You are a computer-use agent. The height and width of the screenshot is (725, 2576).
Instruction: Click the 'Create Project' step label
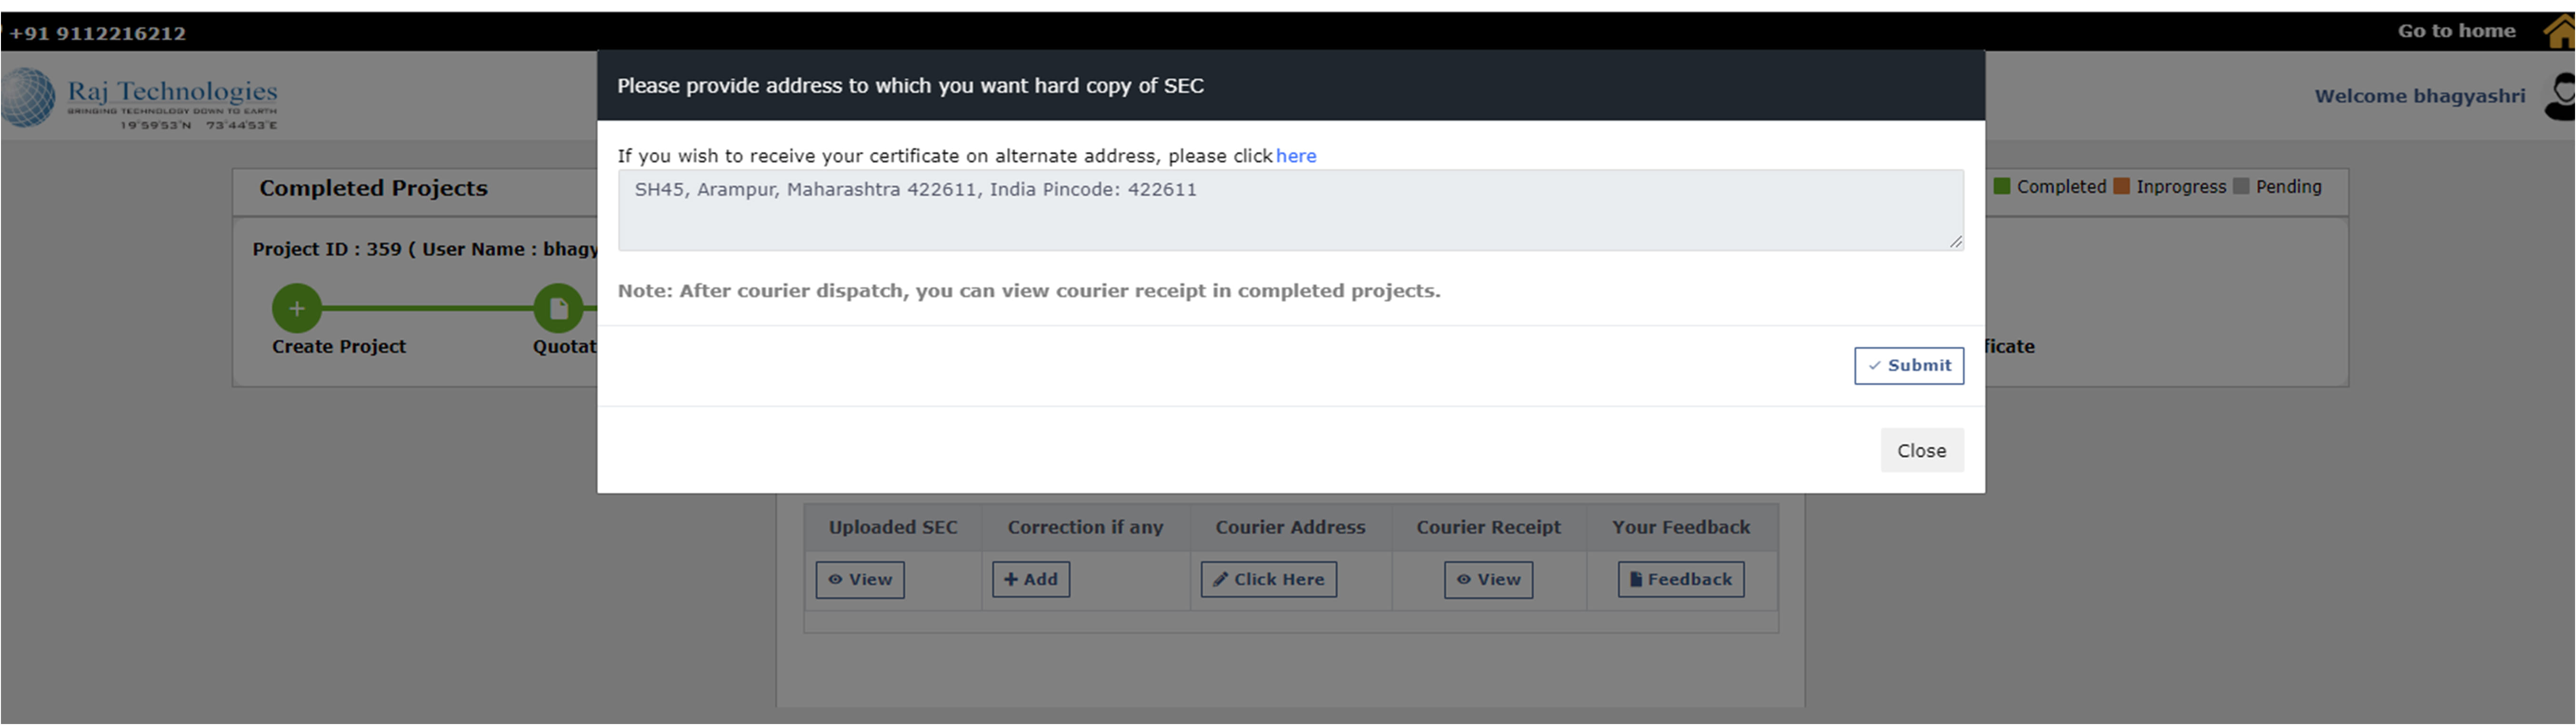tap(339, 346)
